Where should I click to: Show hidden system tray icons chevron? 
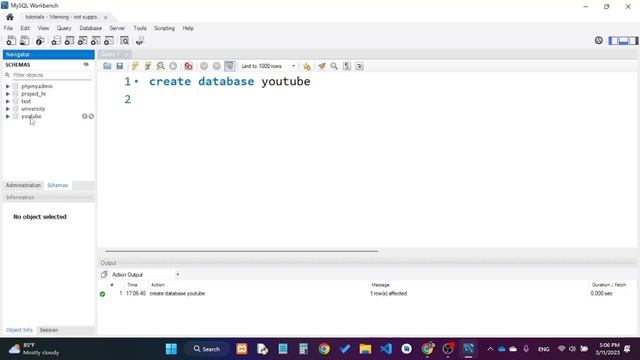(490, 349)
